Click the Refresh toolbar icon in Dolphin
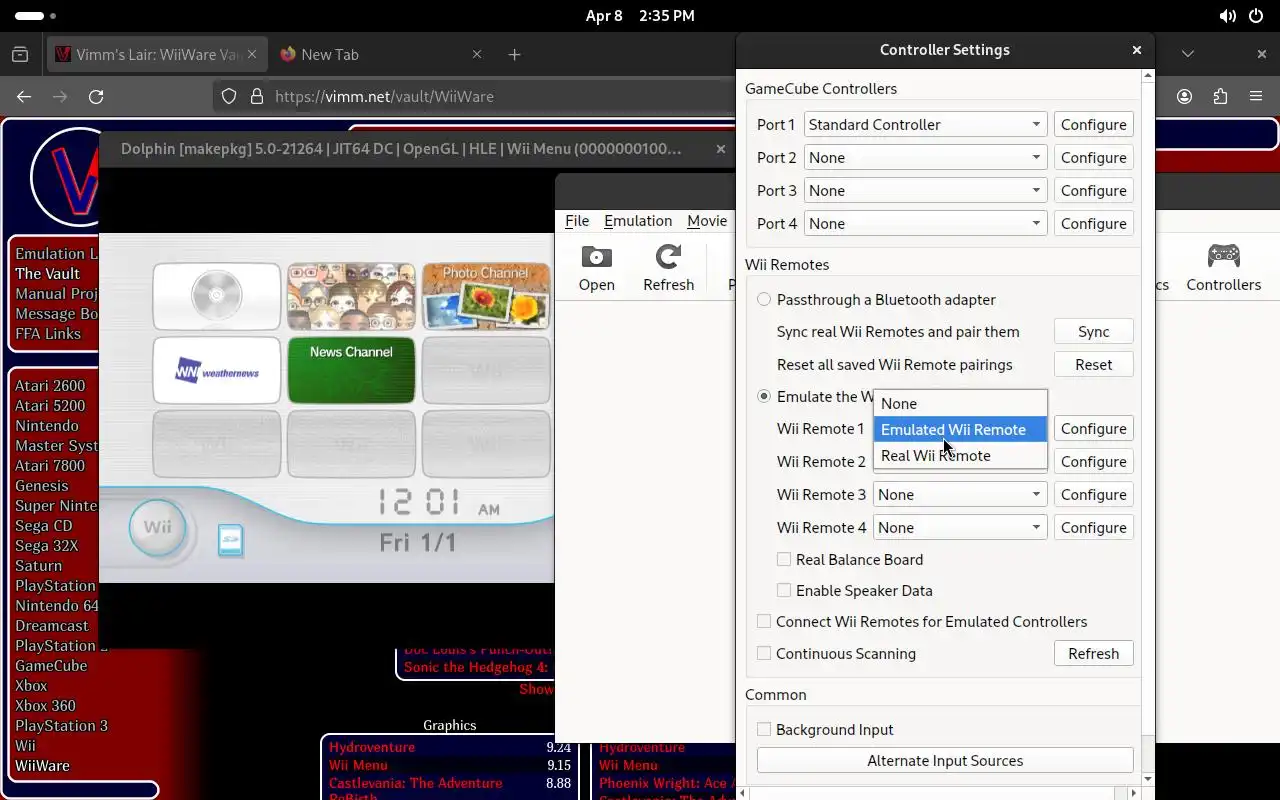Viewport: 1280px width, 800px height. coord(668,268)
